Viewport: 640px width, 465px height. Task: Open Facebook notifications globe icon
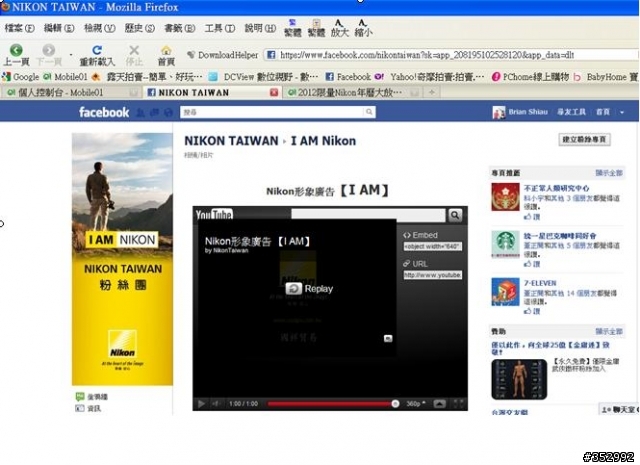click(x=168, y=113)
